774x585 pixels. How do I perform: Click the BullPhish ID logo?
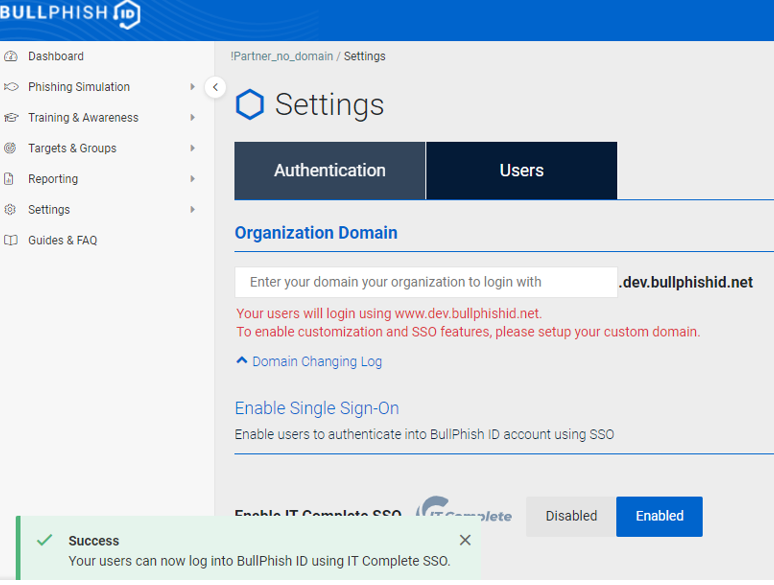70,13
